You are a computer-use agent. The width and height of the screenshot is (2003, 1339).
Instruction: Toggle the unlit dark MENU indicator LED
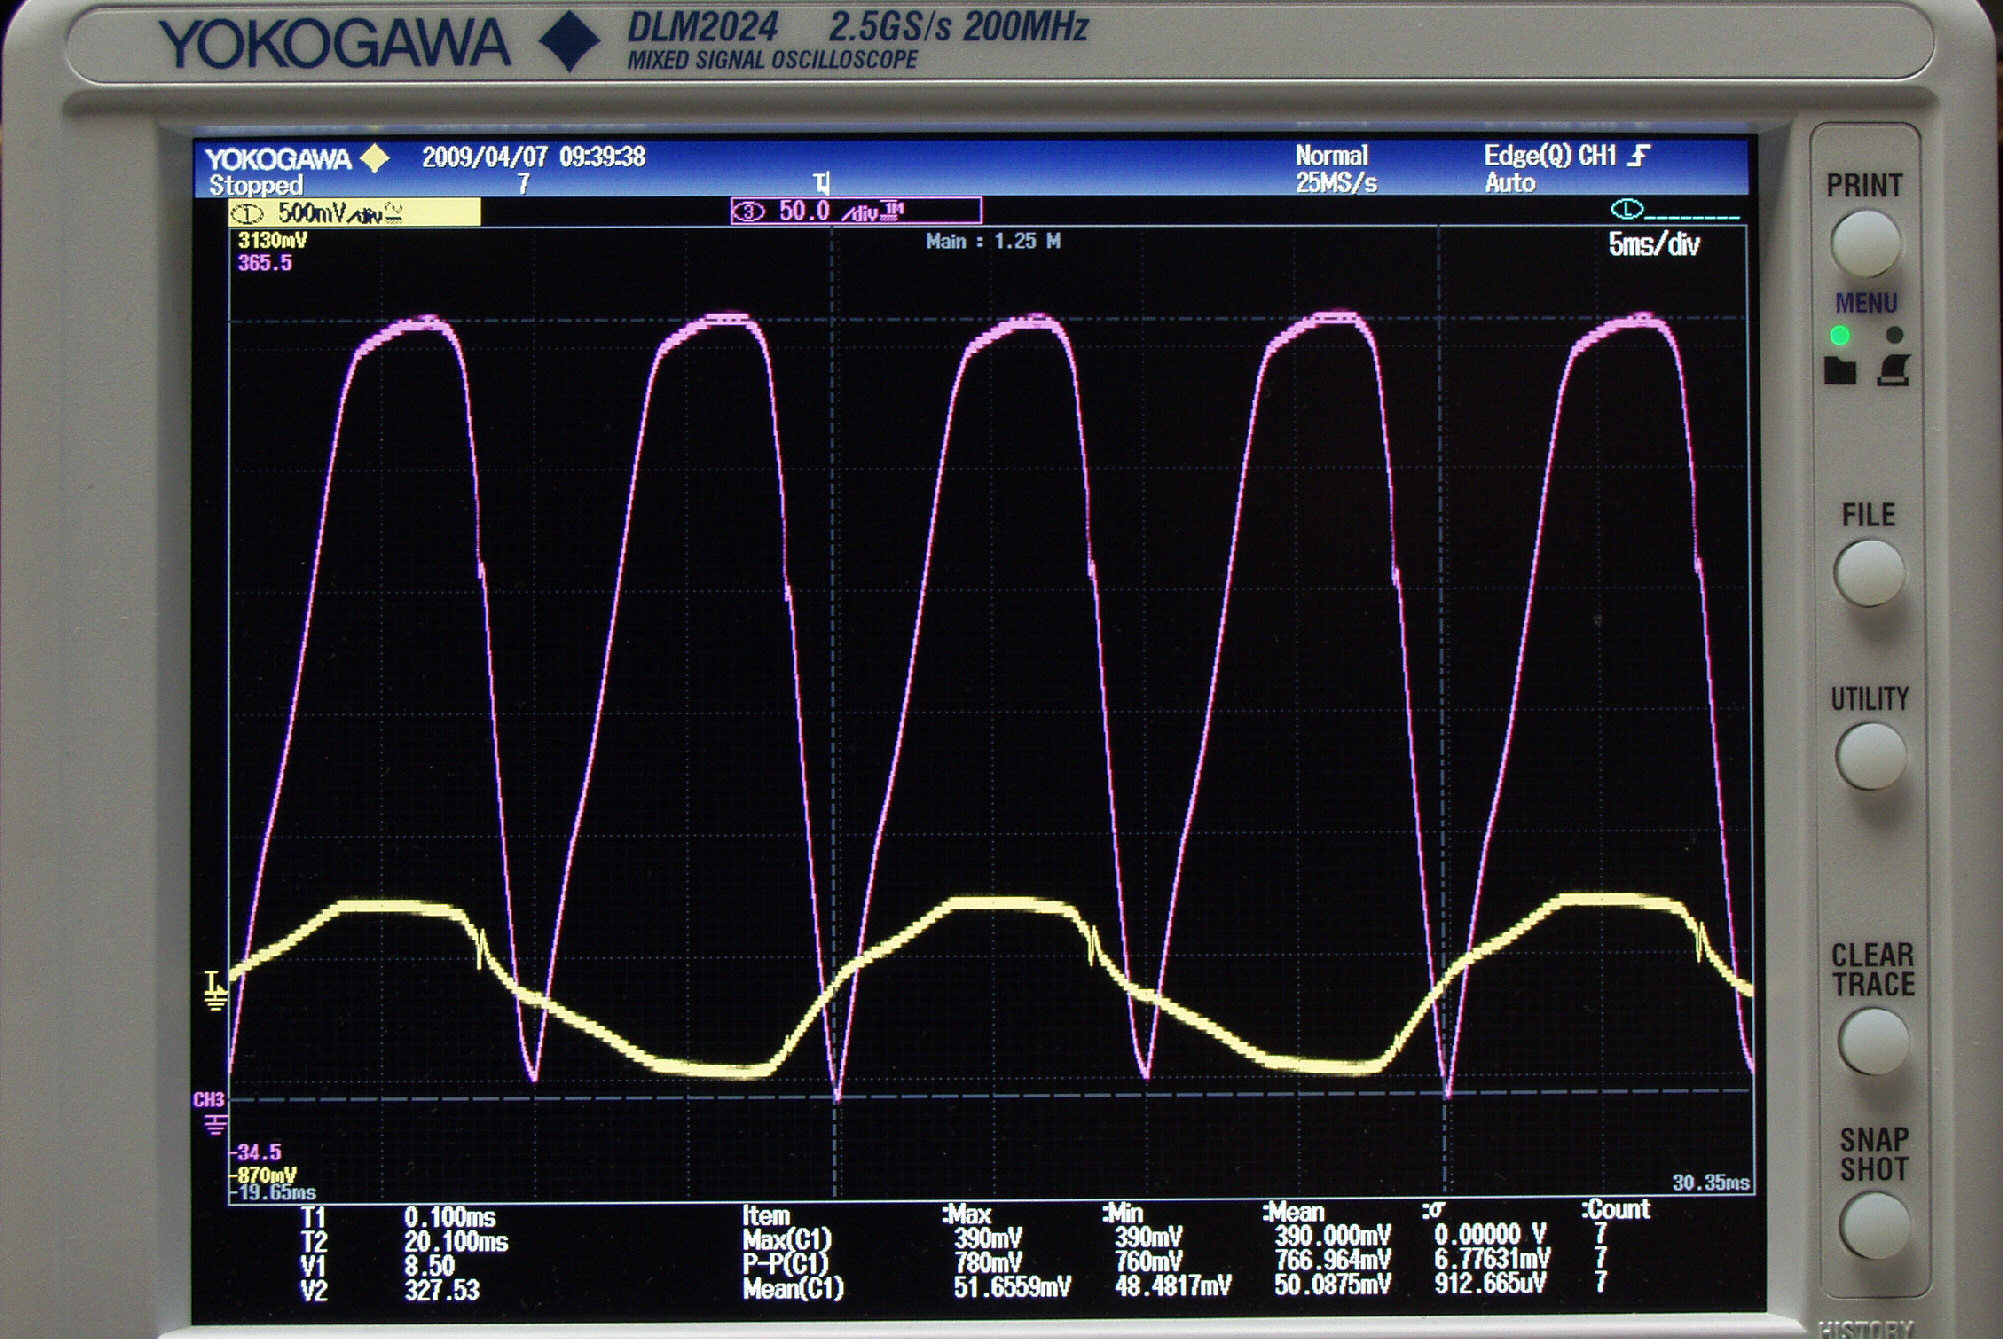pos(1893,336)
